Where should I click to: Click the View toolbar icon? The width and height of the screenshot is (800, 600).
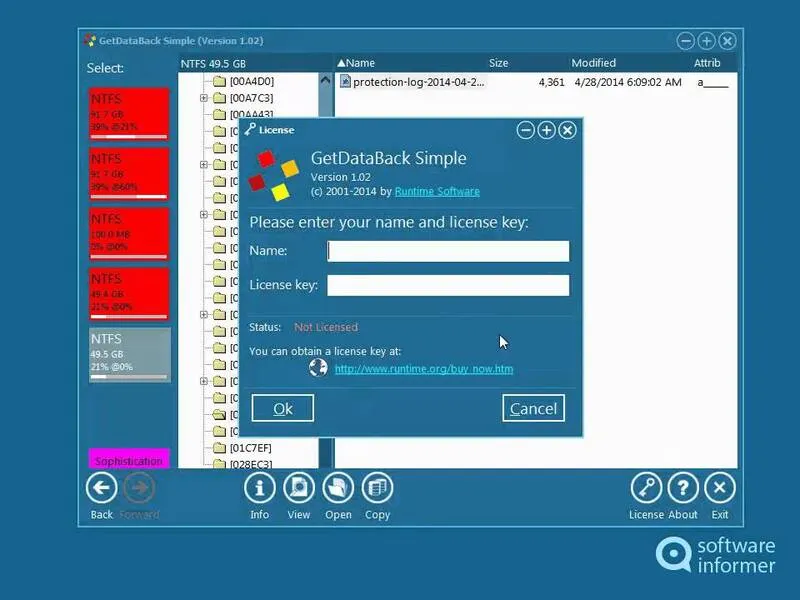298,490
